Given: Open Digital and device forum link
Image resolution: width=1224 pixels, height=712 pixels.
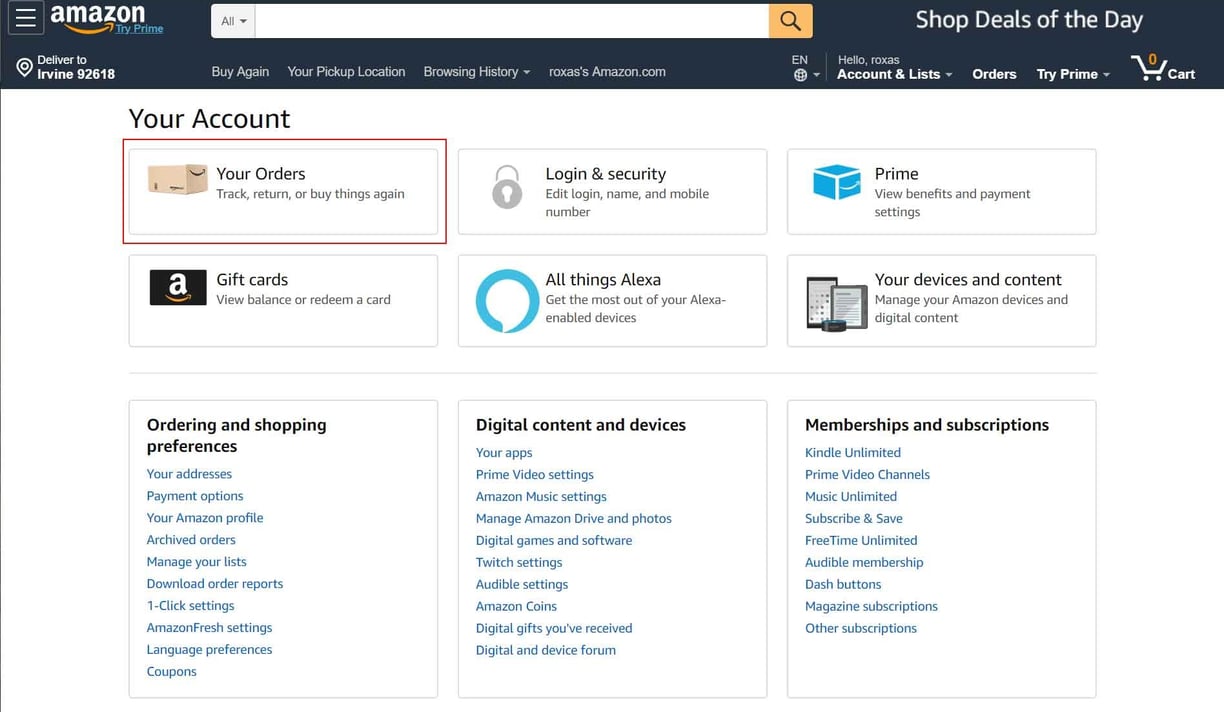Looking at the screenshot, I should click(546, 651).
